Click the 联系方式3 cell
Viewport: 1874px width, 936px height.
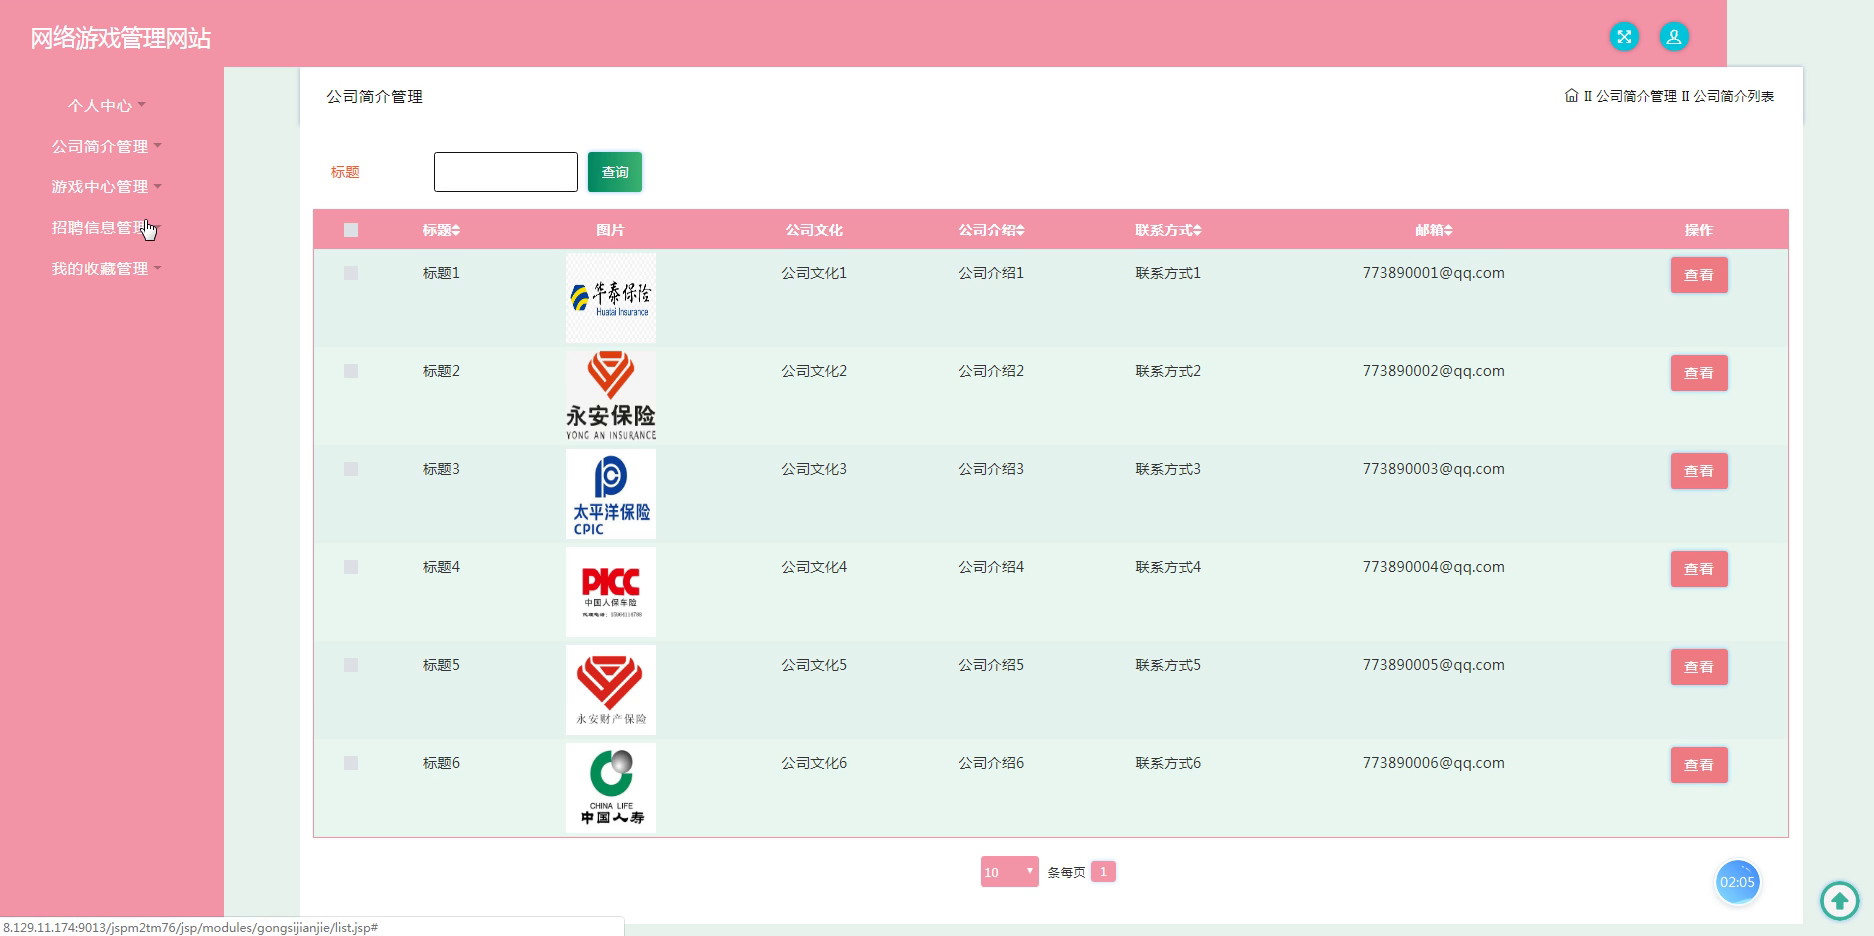(x=1168, y=469)
